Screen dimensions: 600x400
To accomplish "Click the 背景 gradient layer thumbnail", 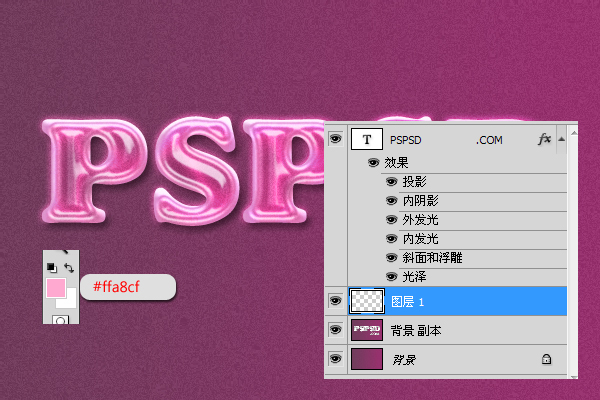I will point(367,359).
